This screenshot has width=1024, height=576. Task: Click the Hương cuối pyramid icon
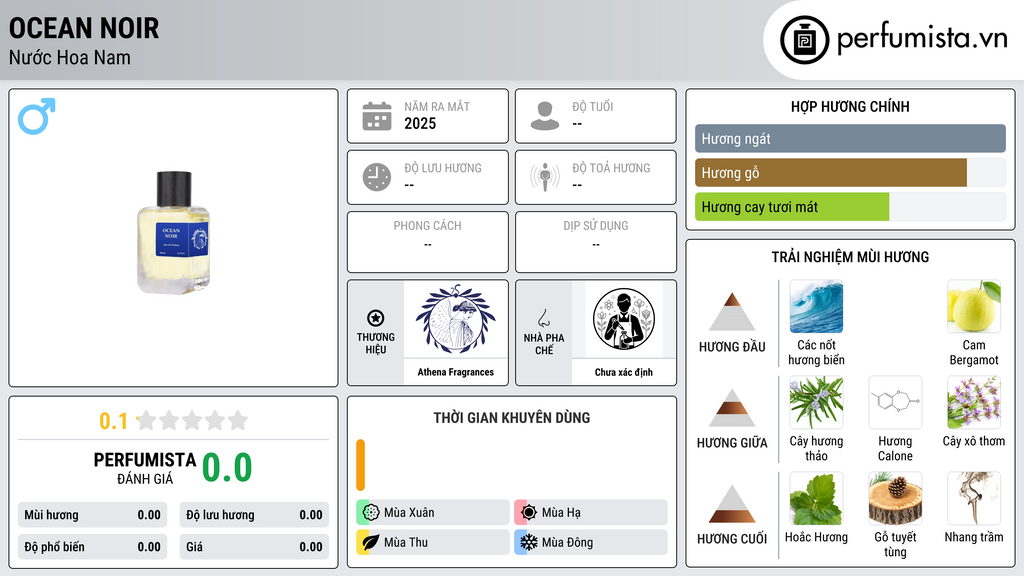[x=732, y=504]
